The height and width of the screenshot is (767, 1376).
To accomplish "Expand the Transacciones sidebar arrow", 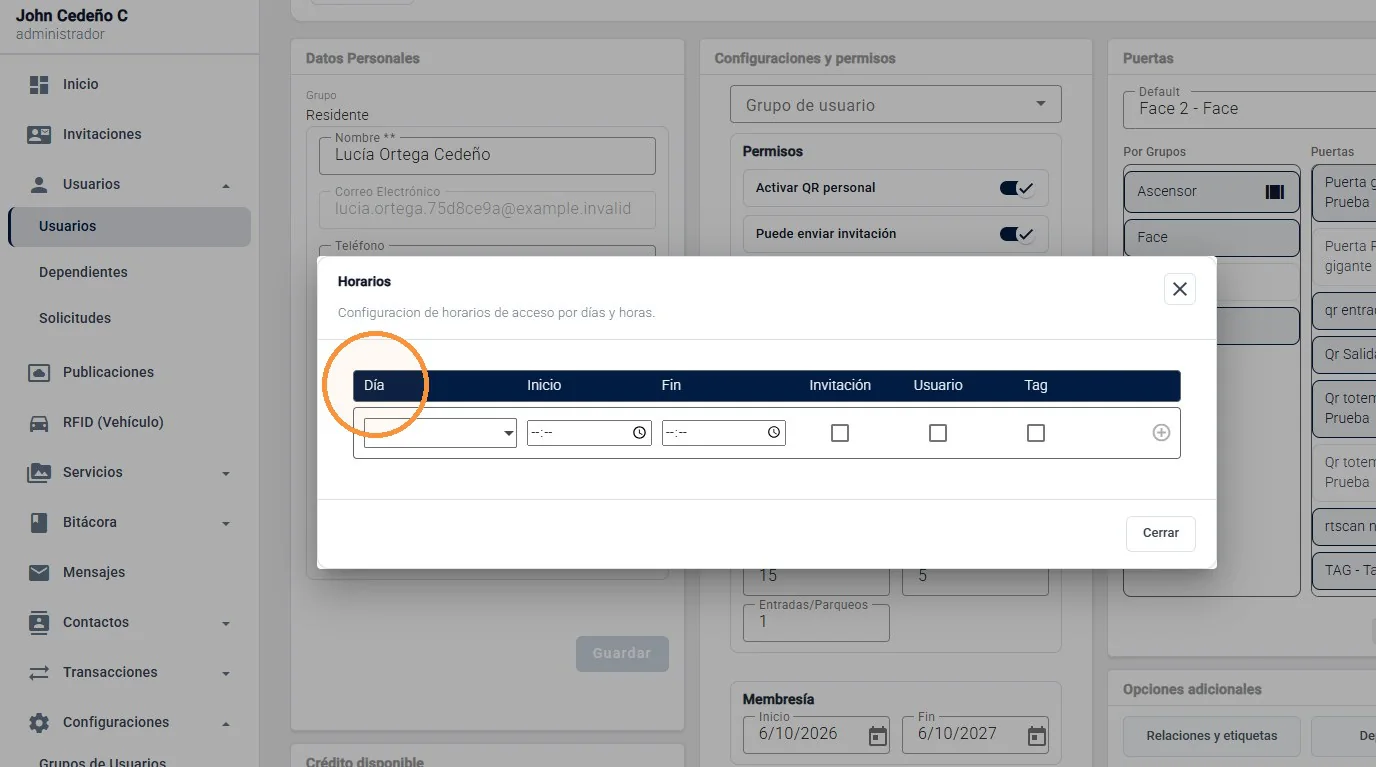I will tap(226, 673).
